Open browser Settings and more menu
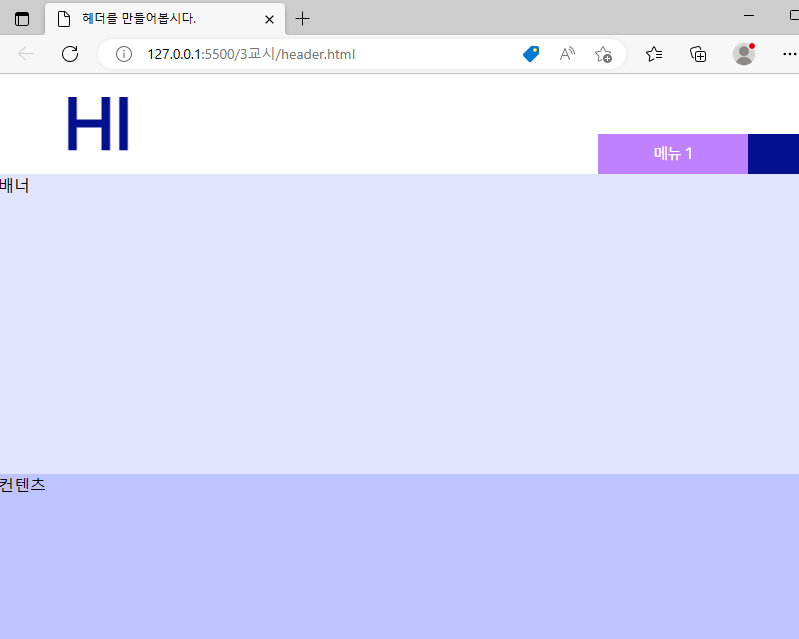Screen dimensions: 799x639 789,54
